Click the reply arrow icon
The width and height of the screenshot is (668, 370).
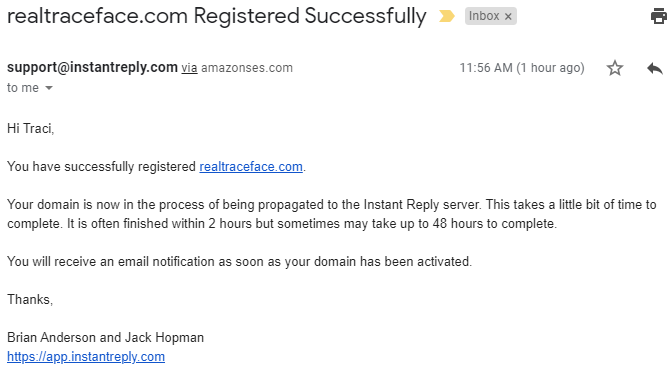coord(655,68)
